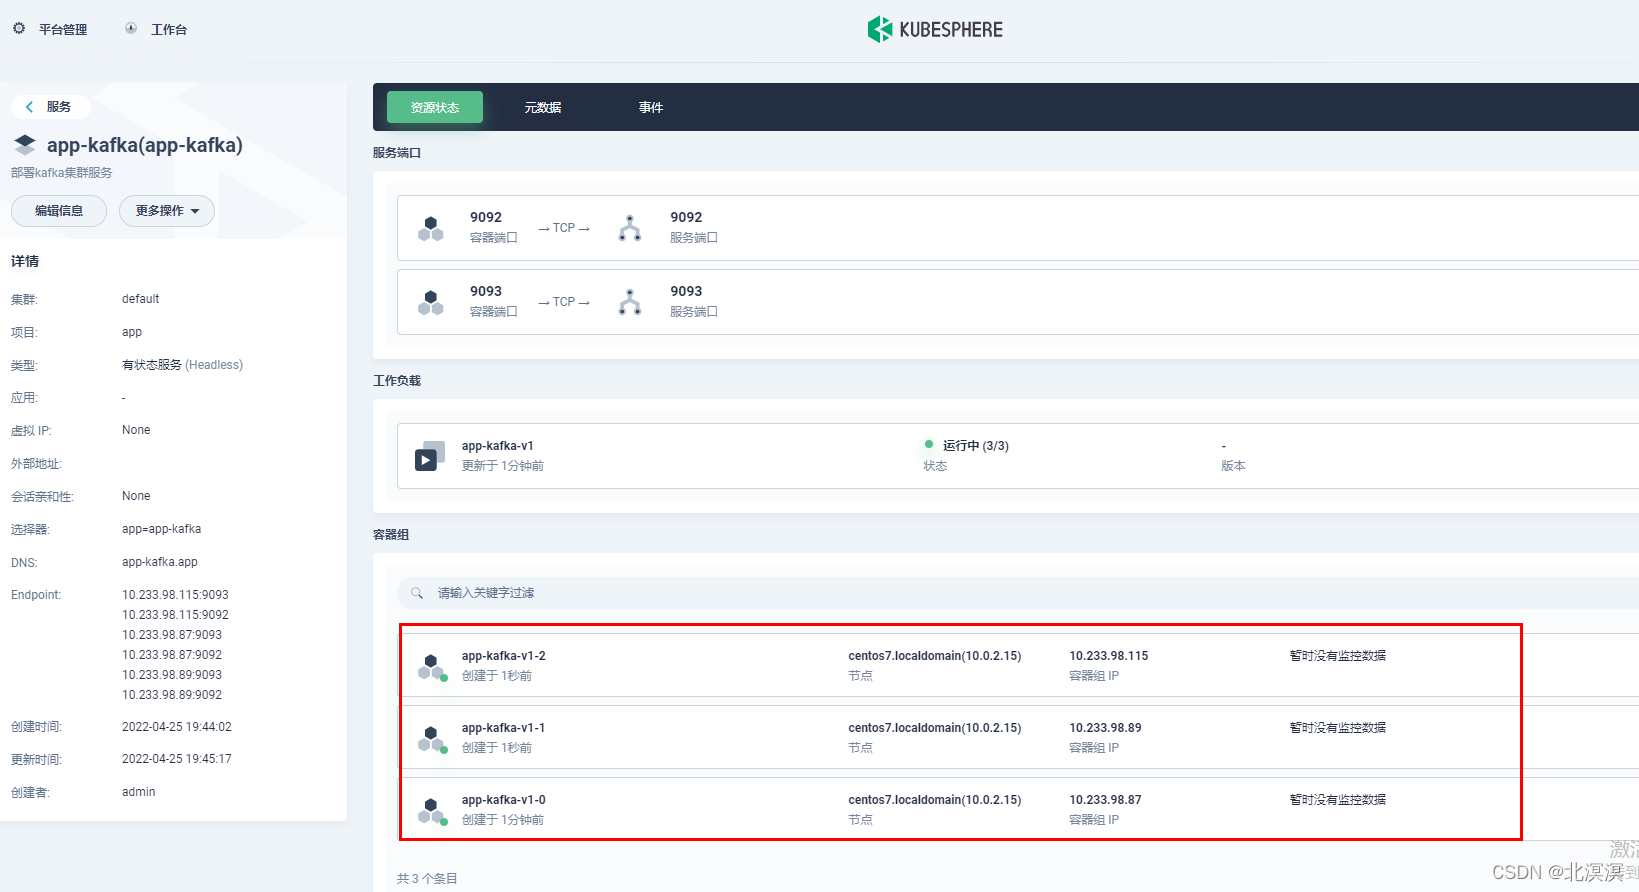Screen dimensions: 1639x892
Task: Click no monitoring data text for app-kafka-v1-2
Action: tap(1338, 656)
